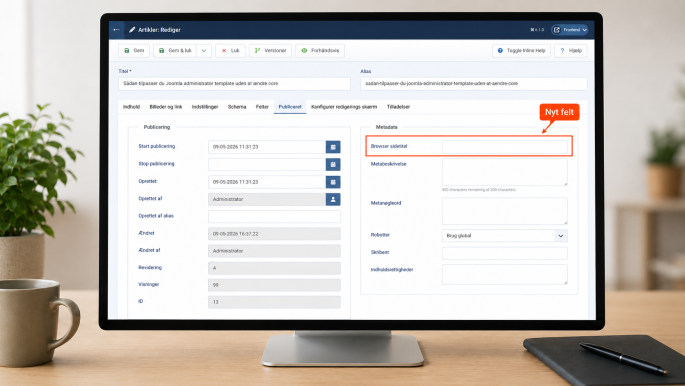Click the Browser sidetitel input field
685x386 pixels.
[x=505, y=147]
